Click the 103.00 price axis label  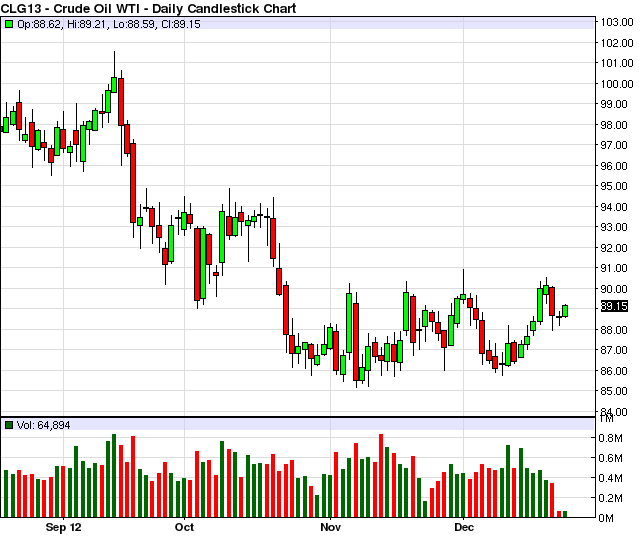click(x=617, y=22)
